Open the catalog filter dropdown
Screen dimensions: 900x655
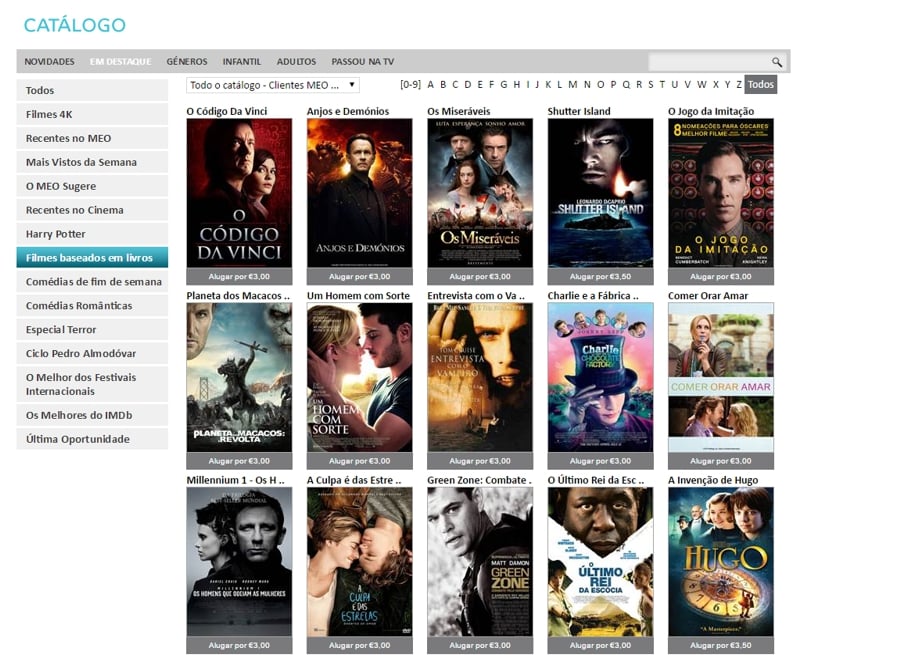tap(273, 85)
